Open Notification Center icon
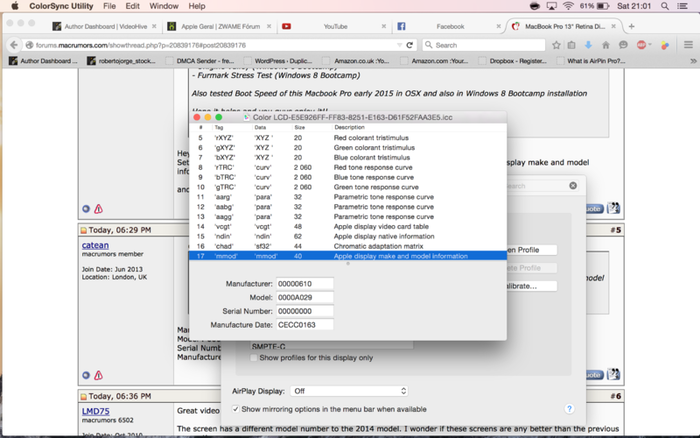 (x=683, y=6)
